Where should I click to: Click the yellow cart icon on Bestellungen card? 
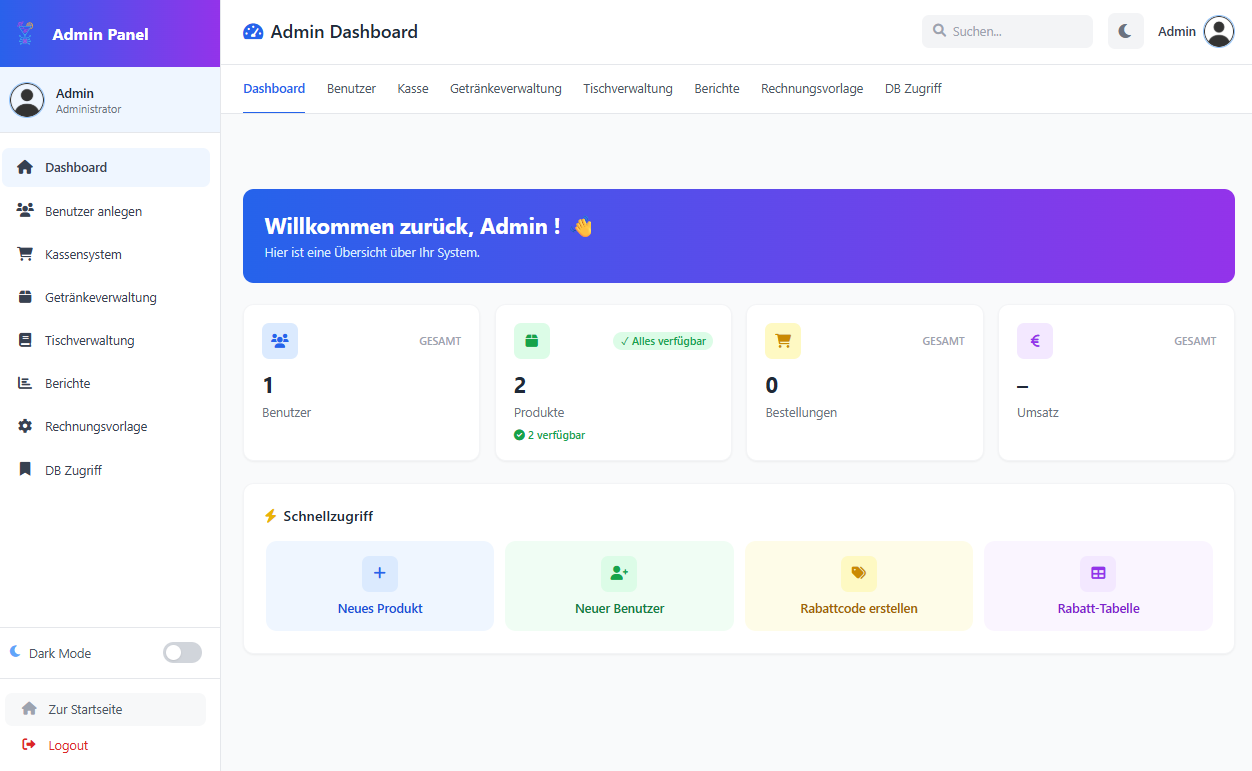pos(783,341)
